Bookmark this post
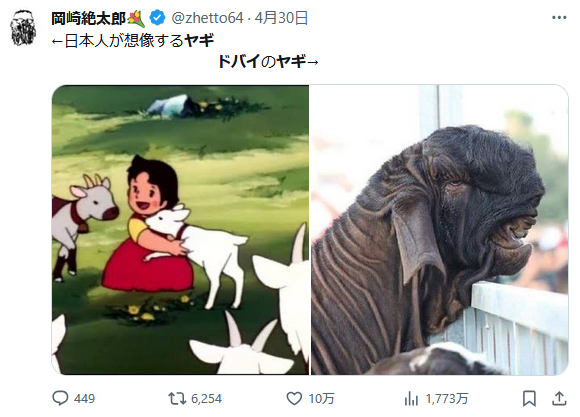The height and width of the screenshot is (417, 580). click(529, 398)
